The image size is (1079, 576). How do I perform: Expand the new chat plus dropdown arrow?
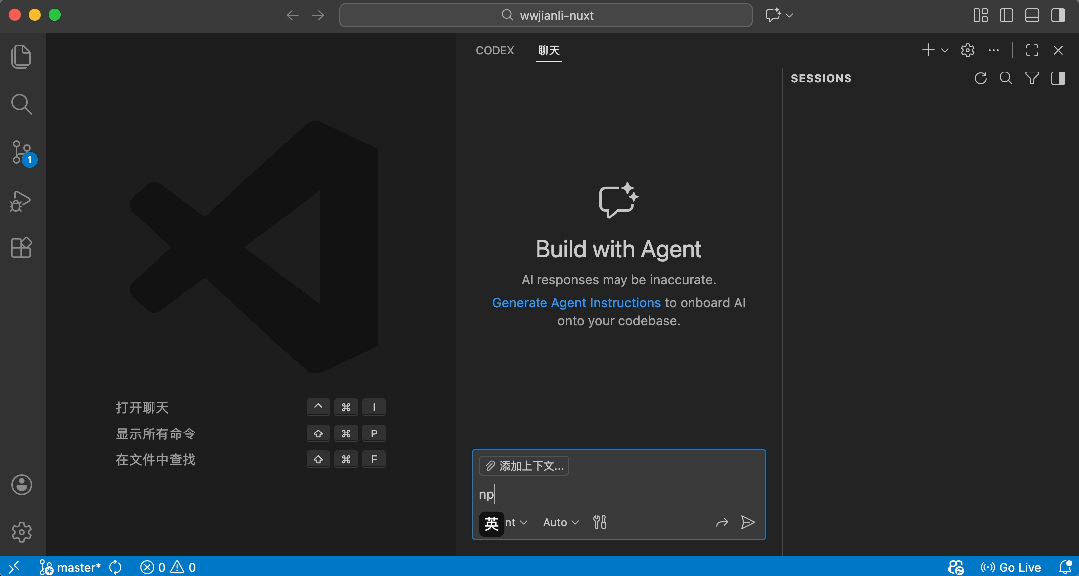point(945,50)
